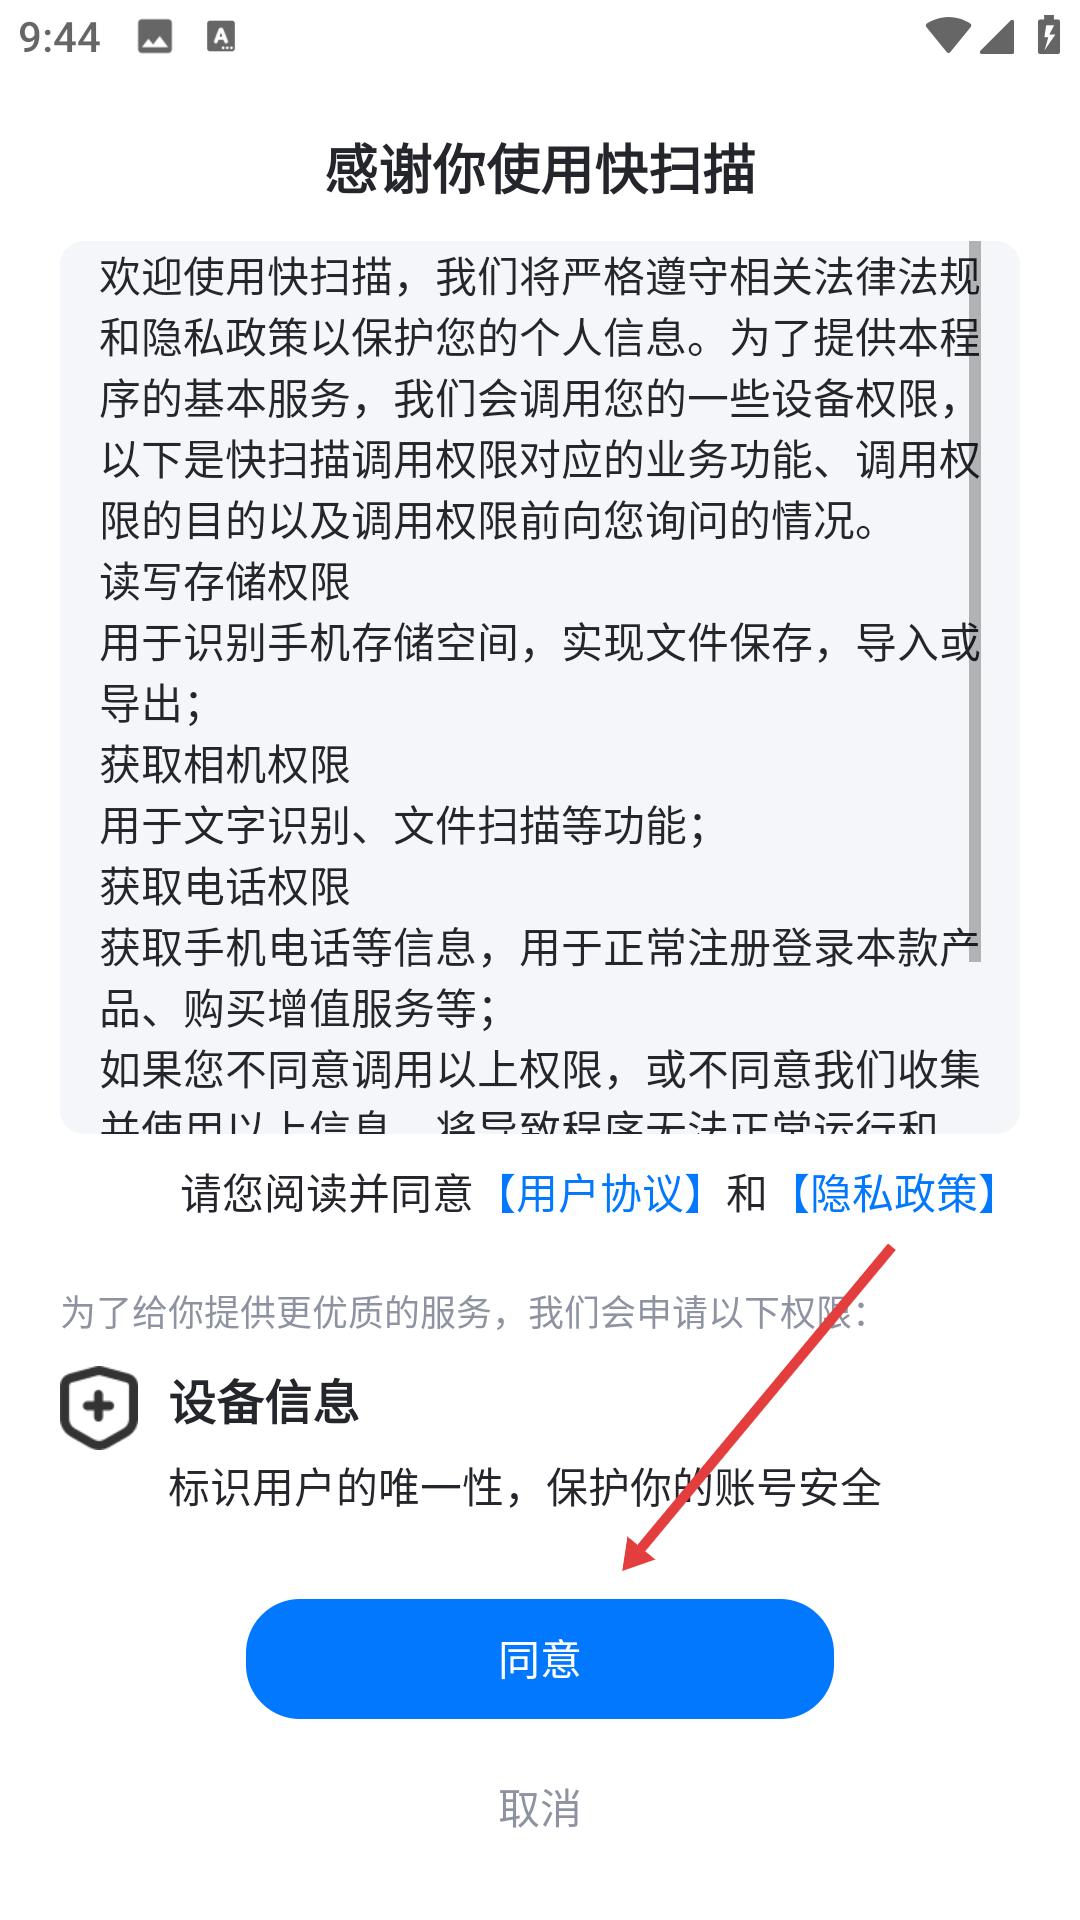Viewport: 1080px width, 1920px height.
Task: Tap the 为了给你提供更优质的服务 permissions notice
Action: click(x=464, y=1313)
